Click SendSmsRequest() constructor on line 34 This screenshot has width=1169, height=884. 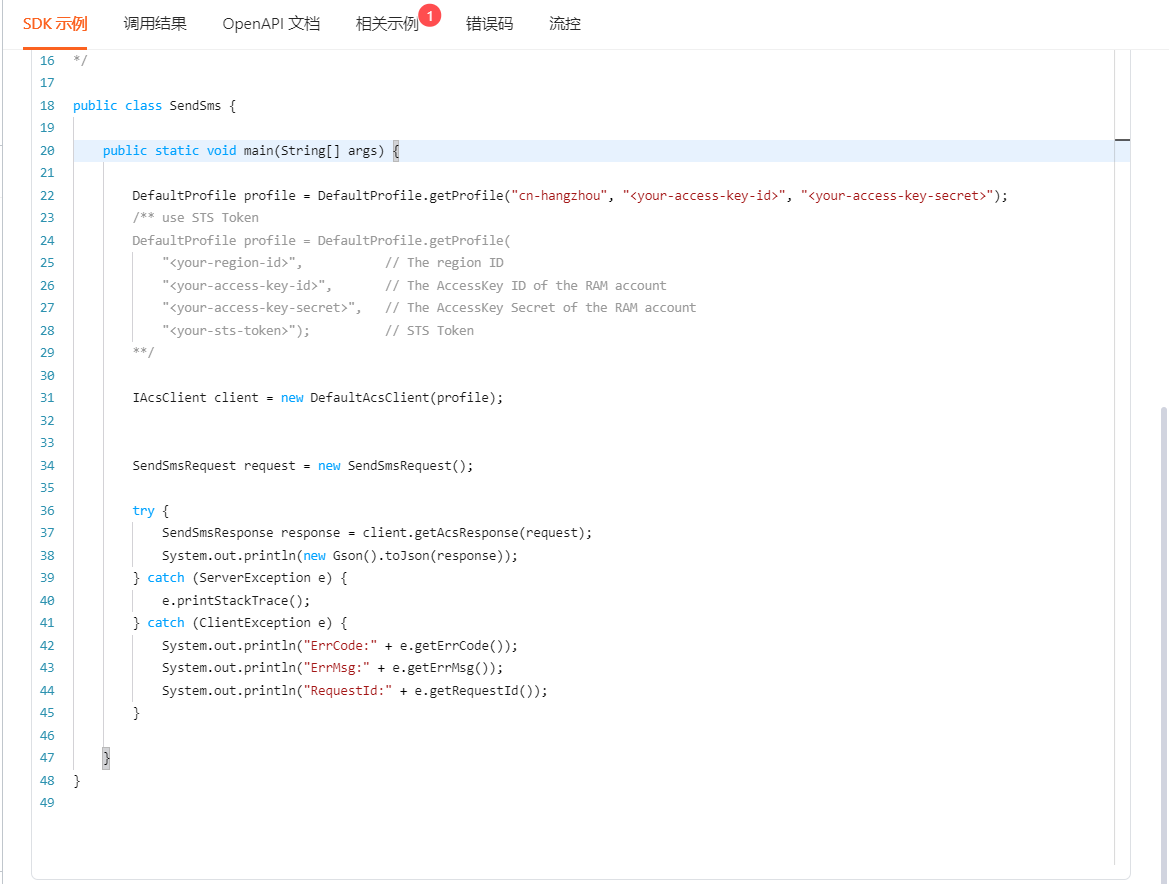(x=406, y=466)
